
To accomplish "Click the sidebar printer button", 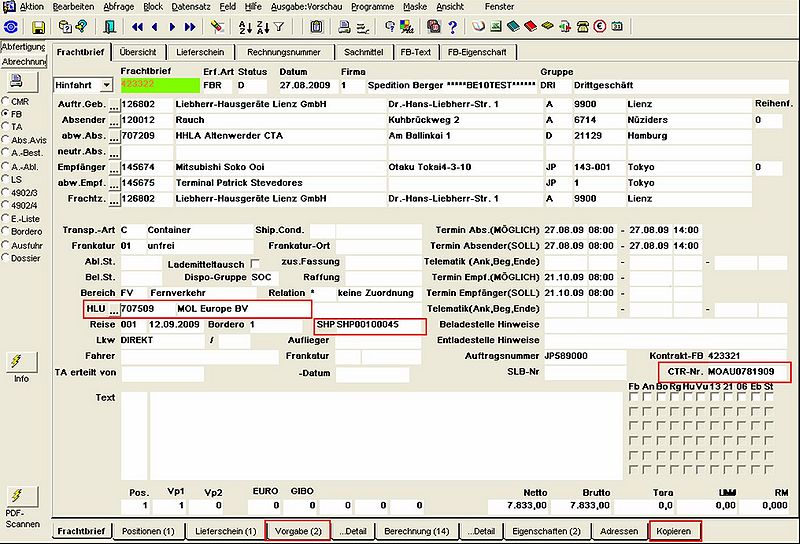I will [21, 81].
